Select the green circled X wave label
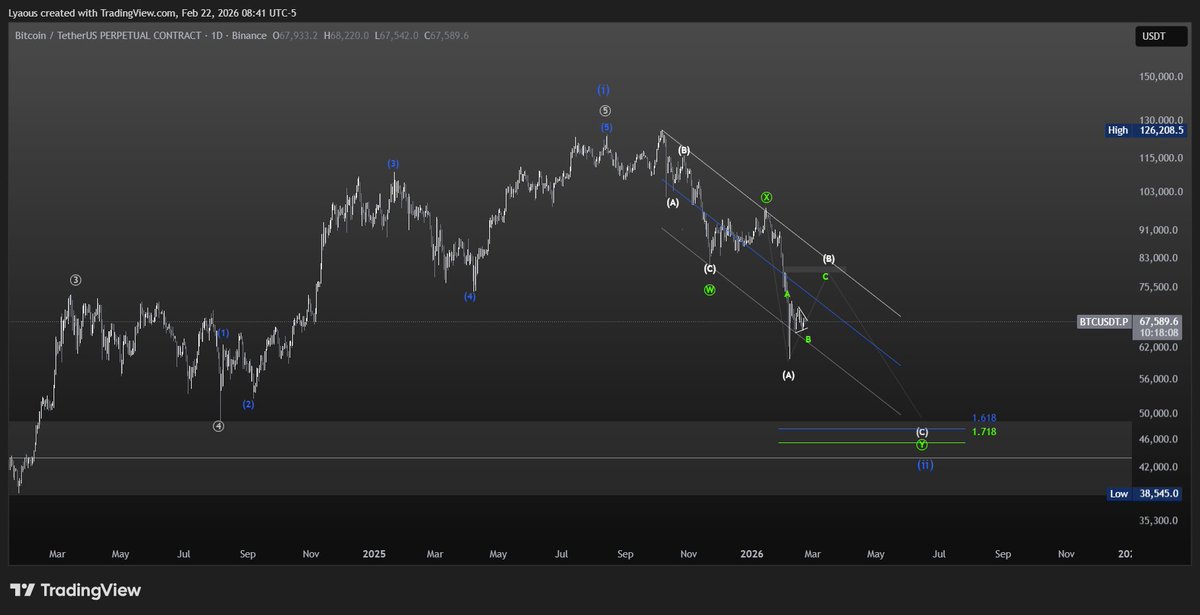 pyautogui.click(x=766, y=198)
